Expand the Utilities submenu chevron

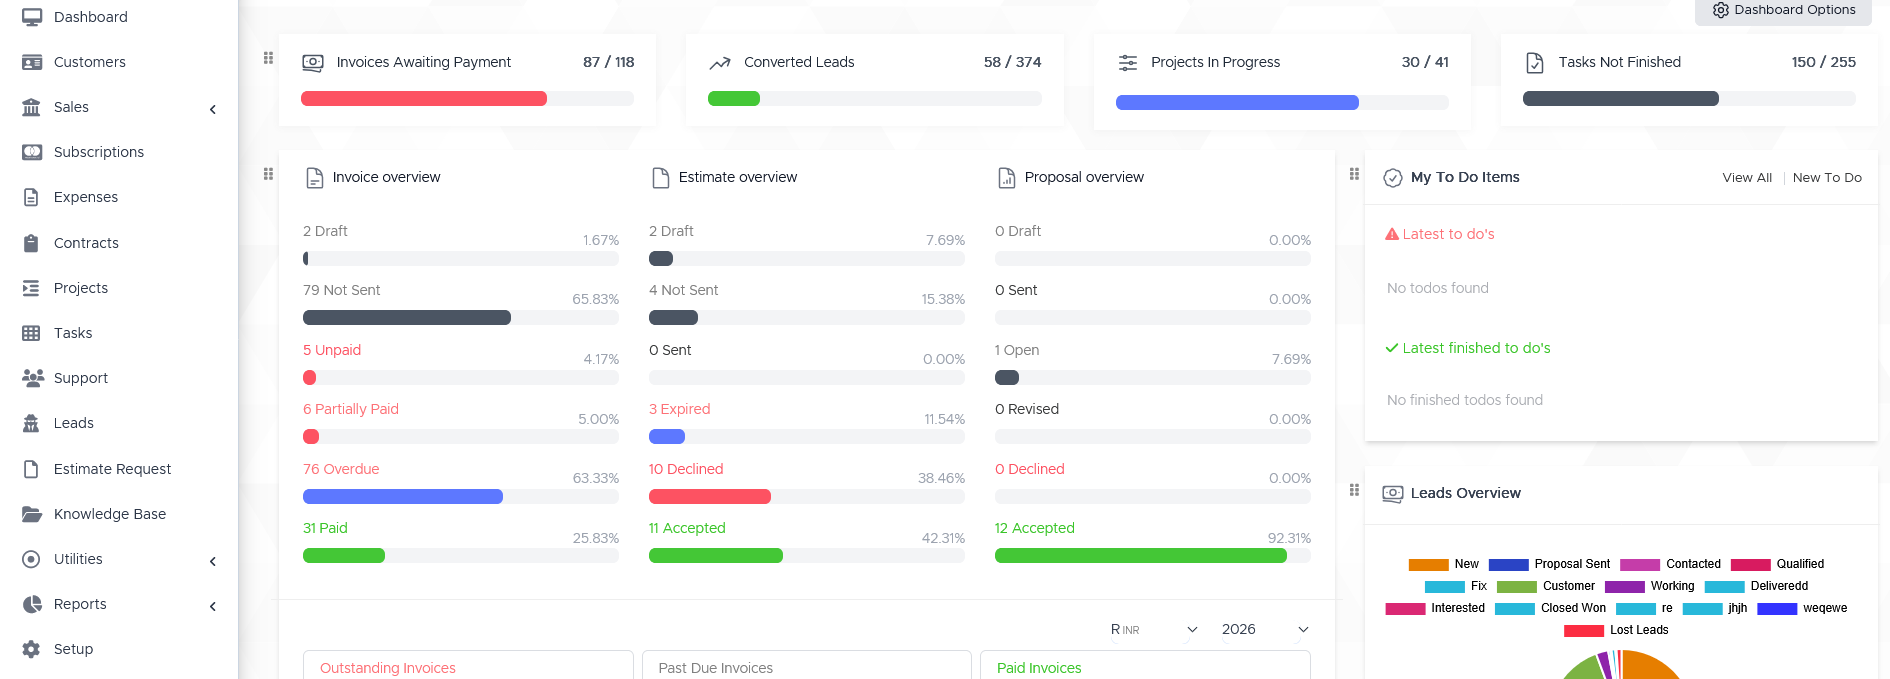pos(213,561)
